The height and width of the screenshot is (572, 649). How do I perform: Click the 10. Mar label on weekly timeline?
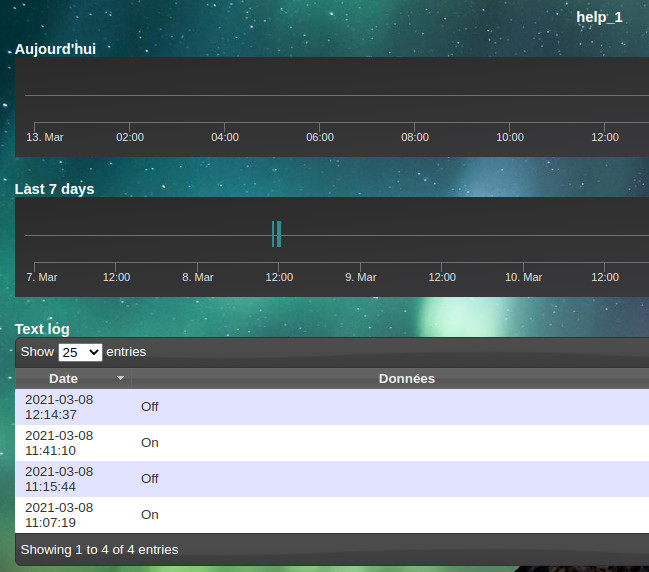coord(523,277)
